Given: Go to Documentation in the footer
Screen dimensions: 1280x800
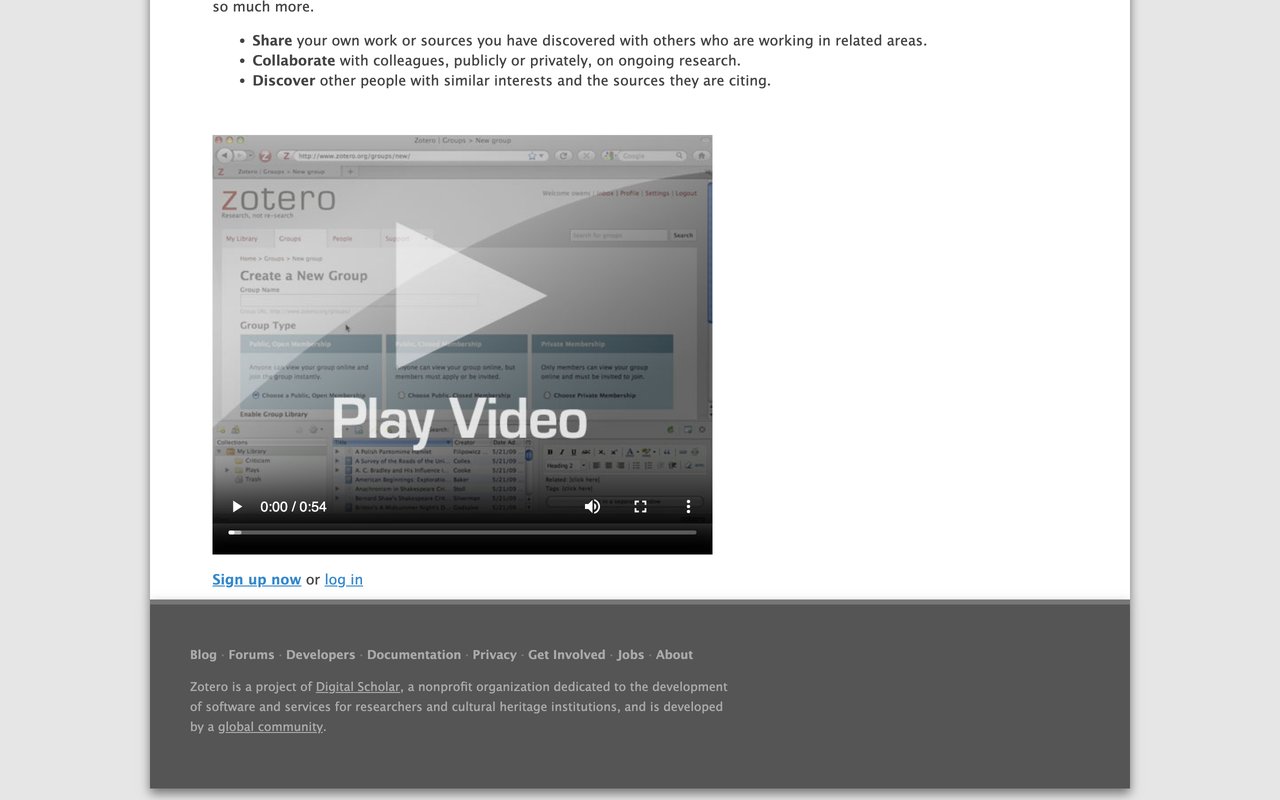Looking at the screenshot, I should tap(414, 655).
